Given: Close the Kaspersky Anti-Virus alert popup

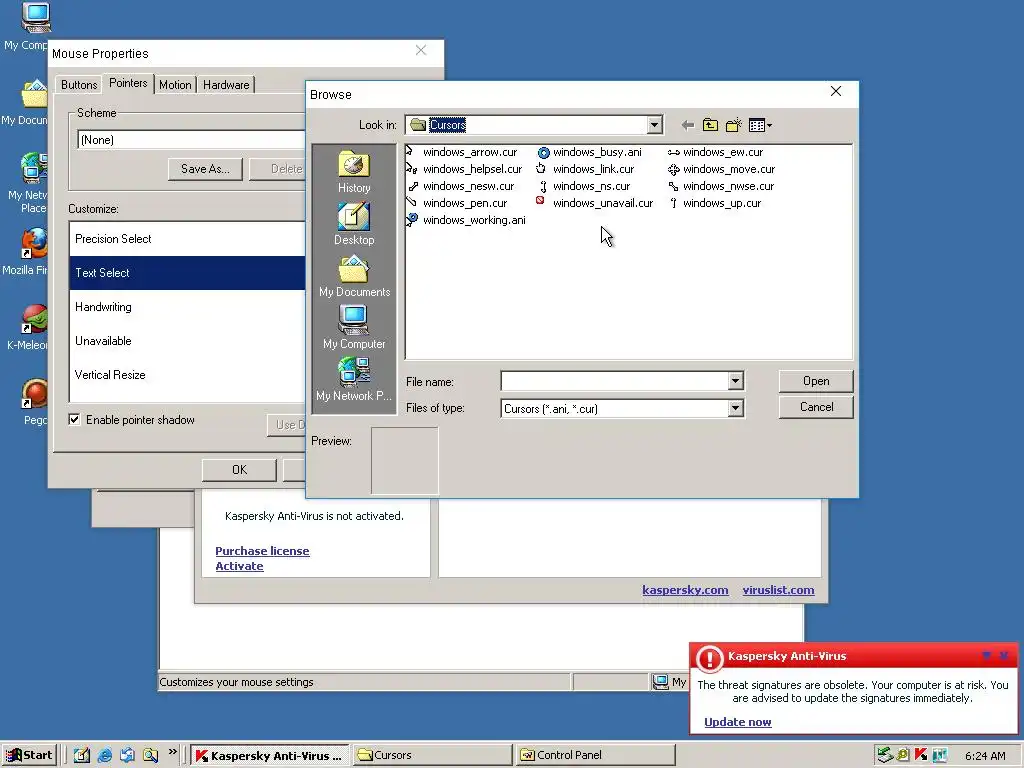Looking at the screenshot, I should 1004,656.
